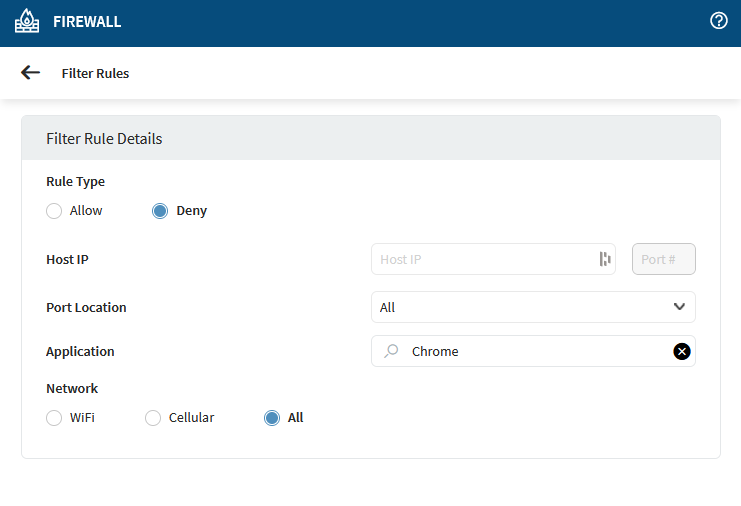The width and height of the screenshot is (741, 506).
Task: Select the Deny rule type
Action: tap(160, 211)
